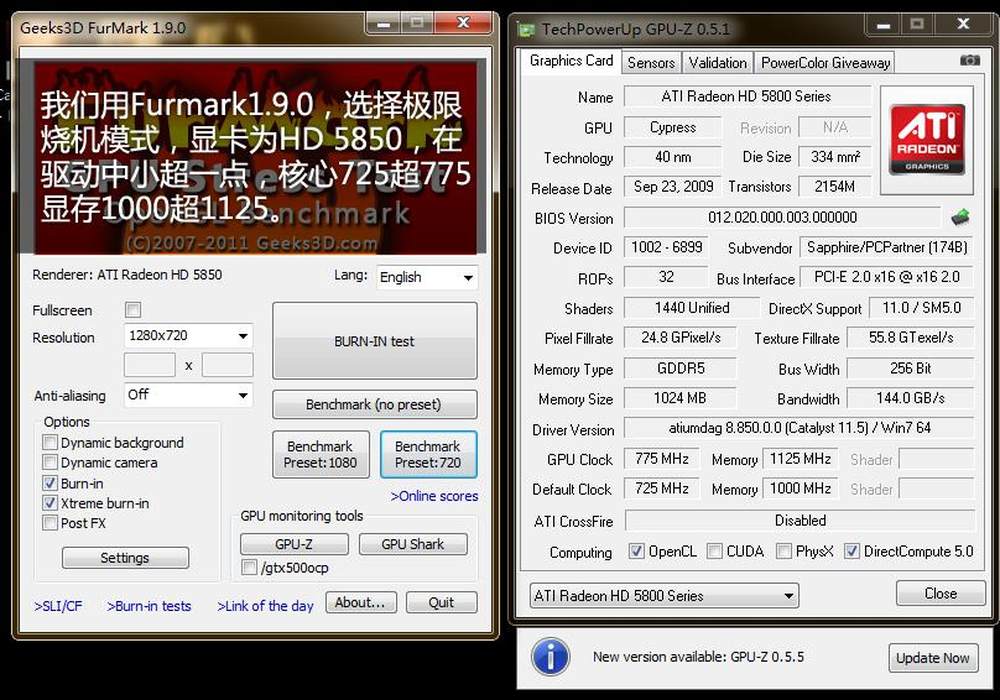The width and height of the screenshot is (1000, 700).
Task: Run Benchmark Preset:1080
Action: (x=320, y=454)
